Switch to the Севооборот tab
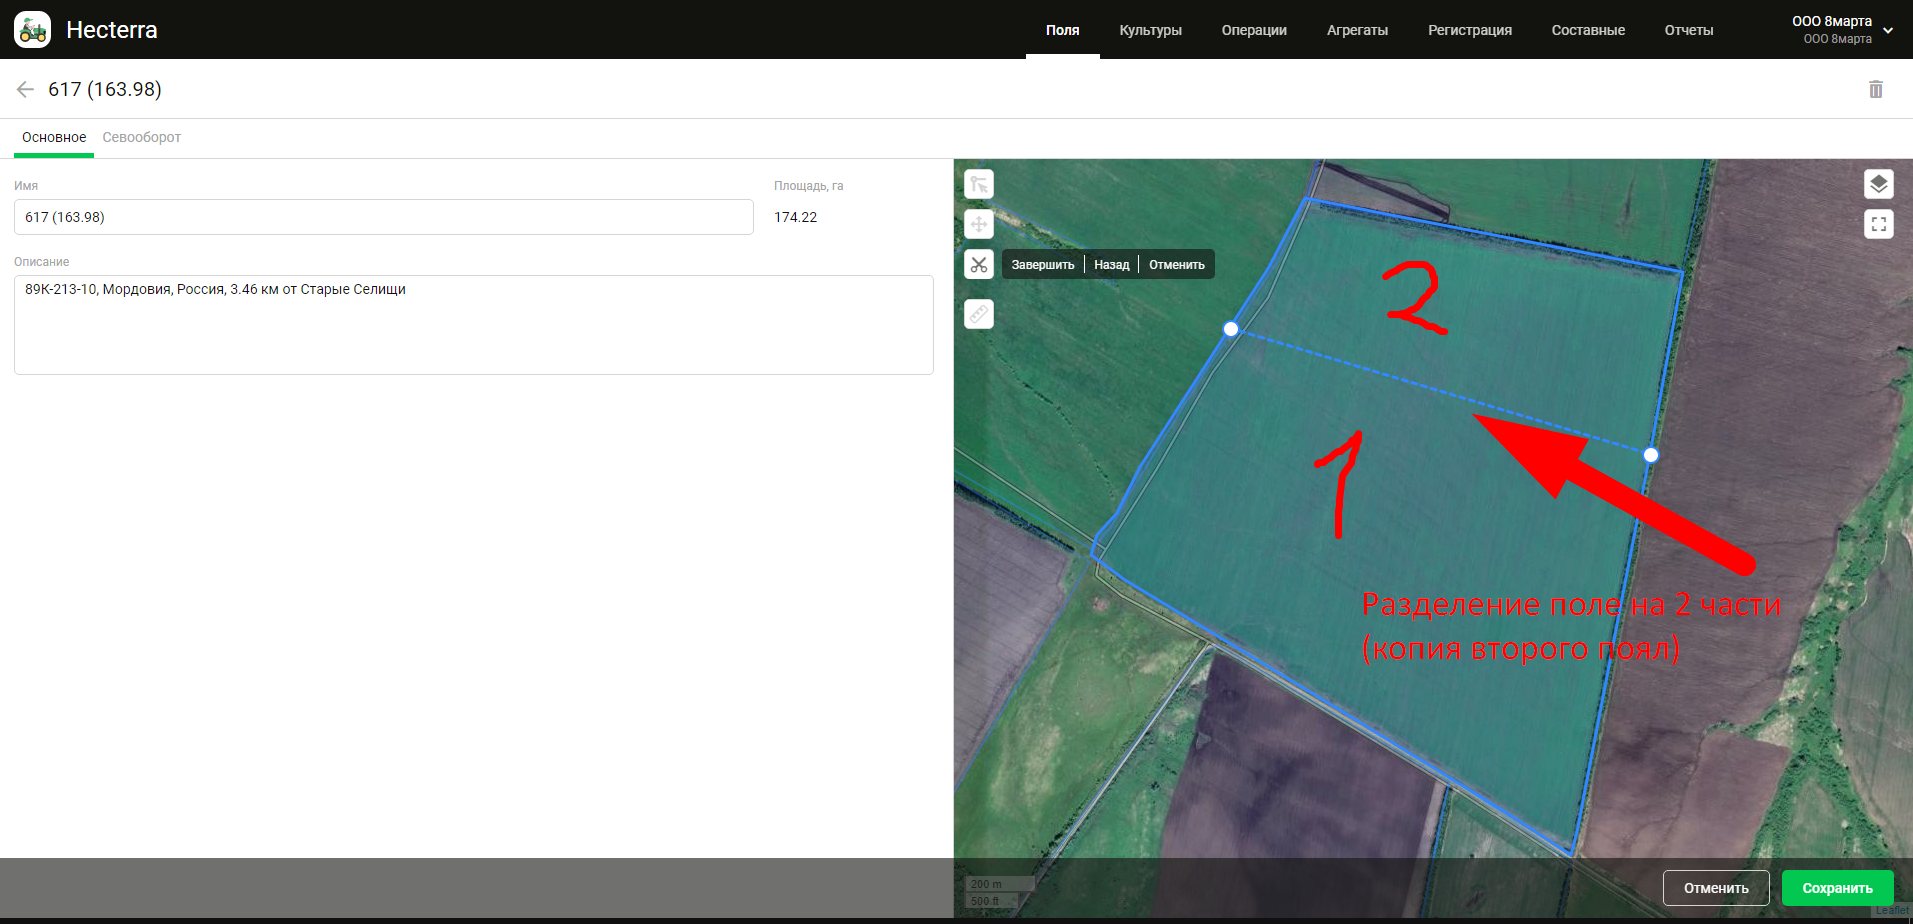 click(141, 137)
